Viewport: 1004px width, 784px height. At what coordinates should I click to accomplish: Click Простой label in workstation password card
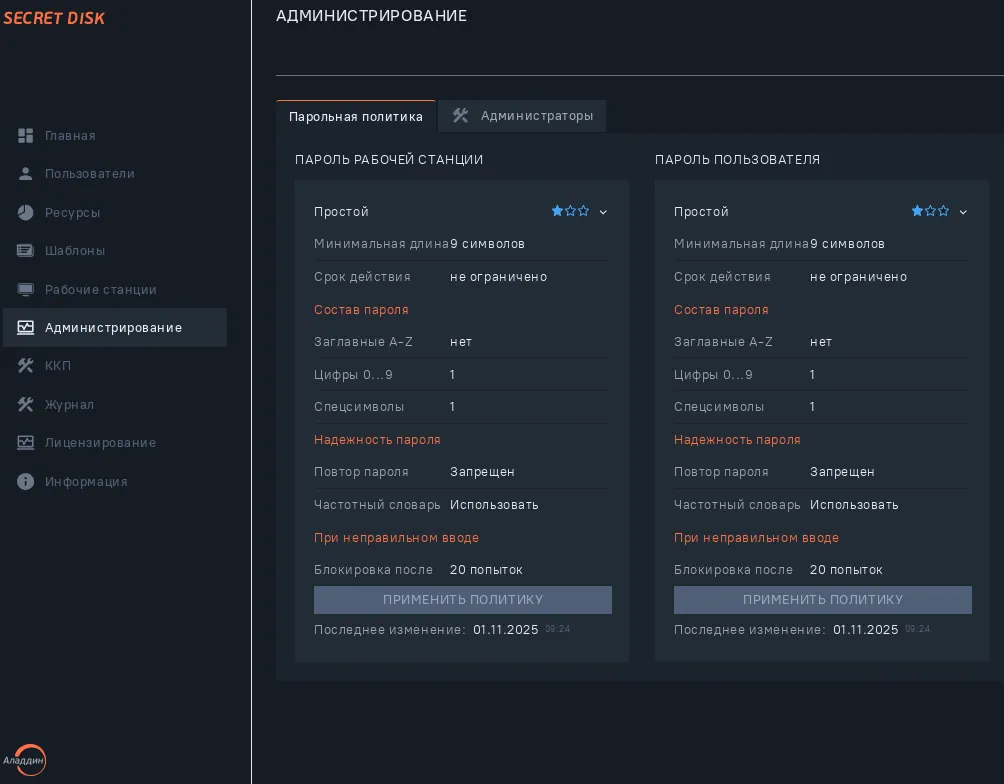341,211
